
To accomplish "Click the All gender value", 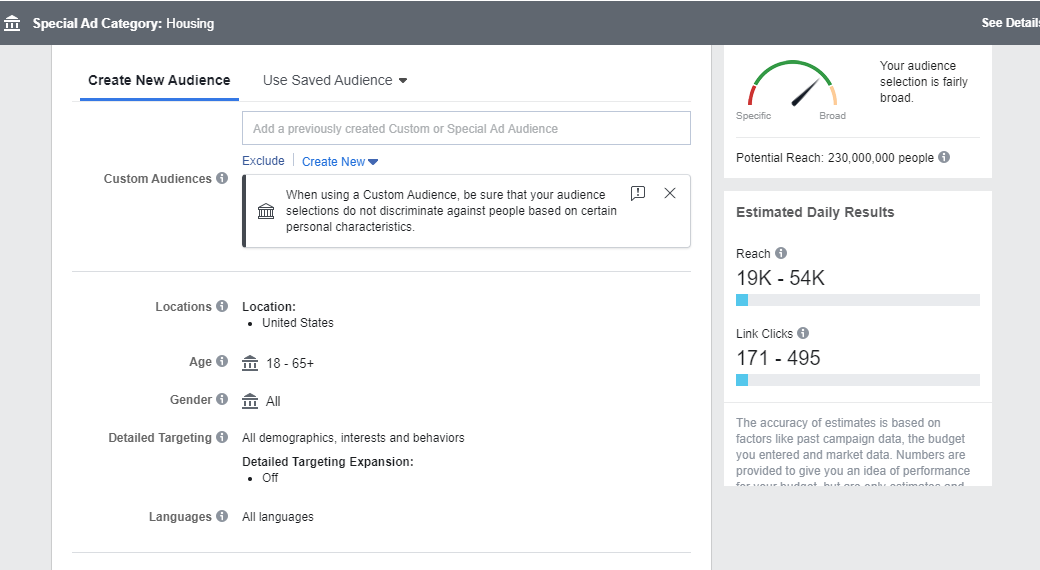I will (x=273, y=401).
